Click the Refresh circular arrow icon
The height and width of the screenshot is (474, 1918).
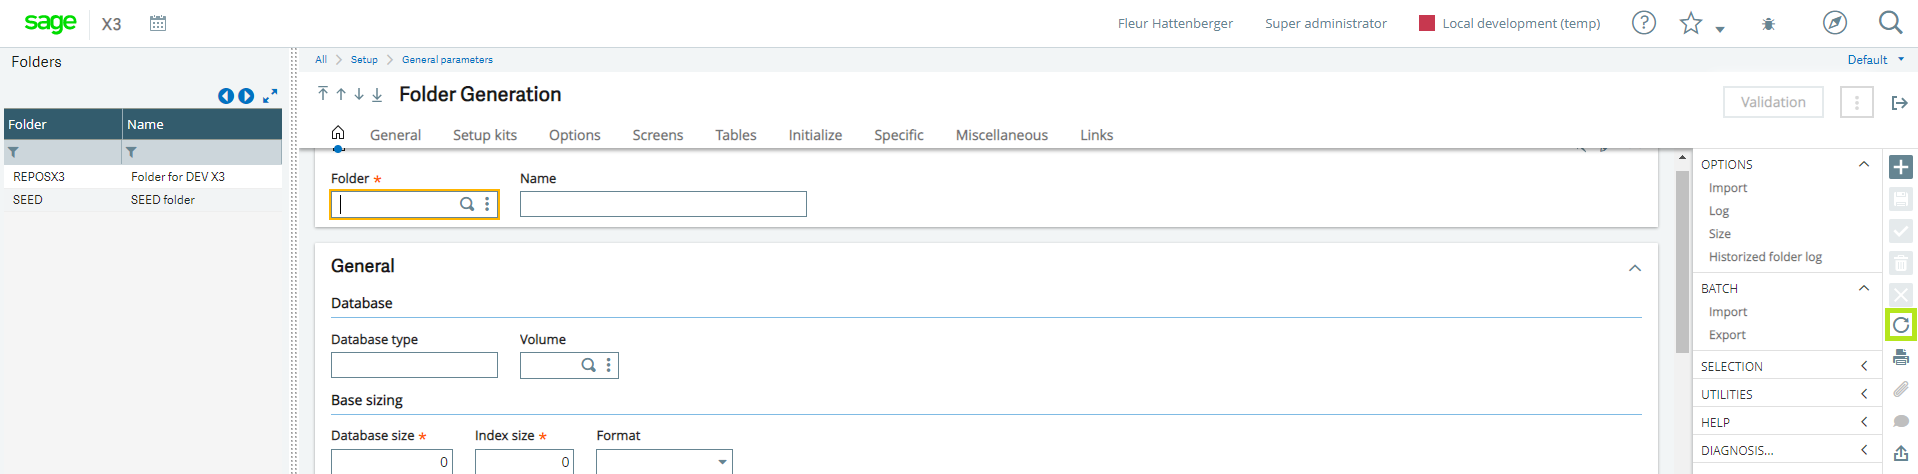point(1901,325)
